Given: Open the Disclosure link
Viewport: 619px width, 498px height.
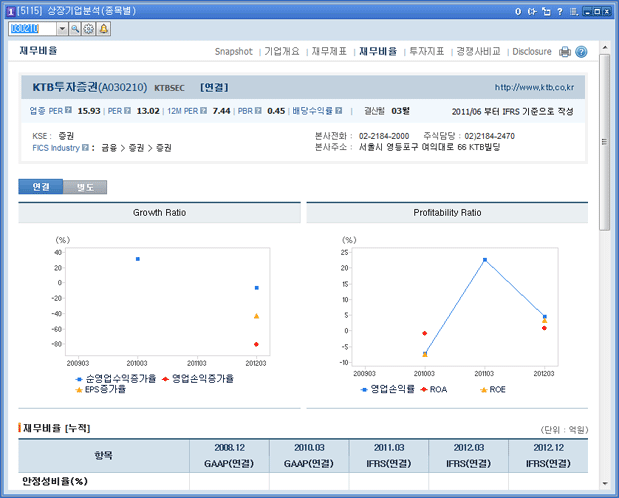Looking at the screenshot, I should click(531, 51).
